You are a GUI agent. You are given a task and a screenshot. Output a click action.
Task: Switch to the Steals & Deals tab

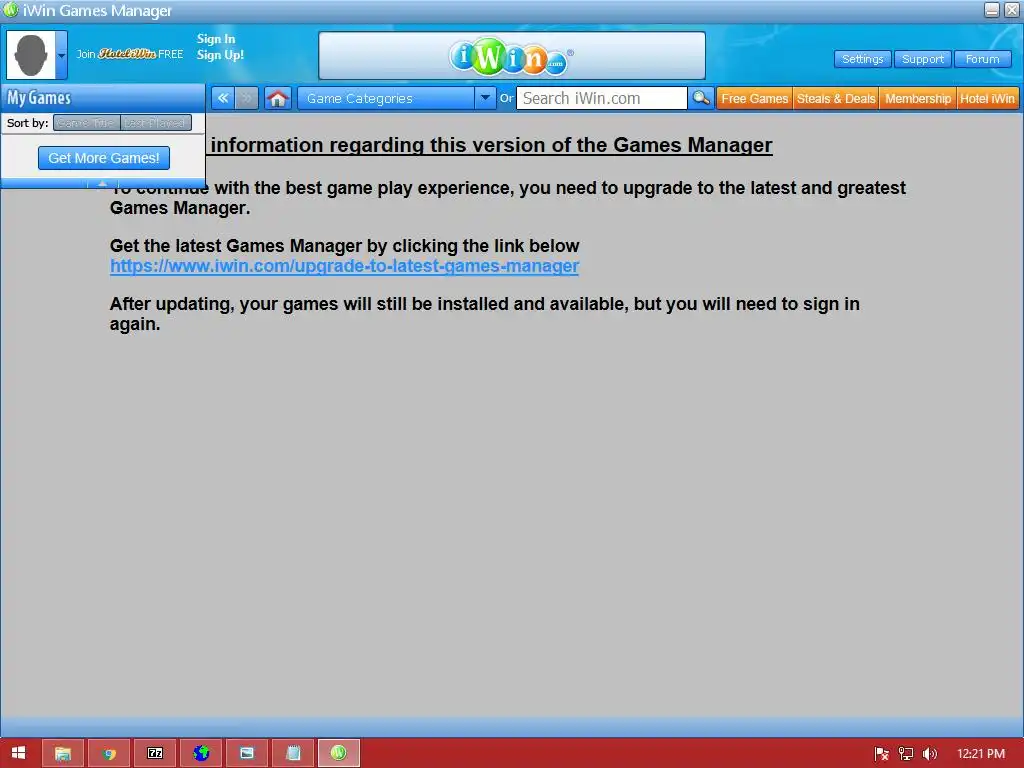pyautogui.click(x=836, y=99)
